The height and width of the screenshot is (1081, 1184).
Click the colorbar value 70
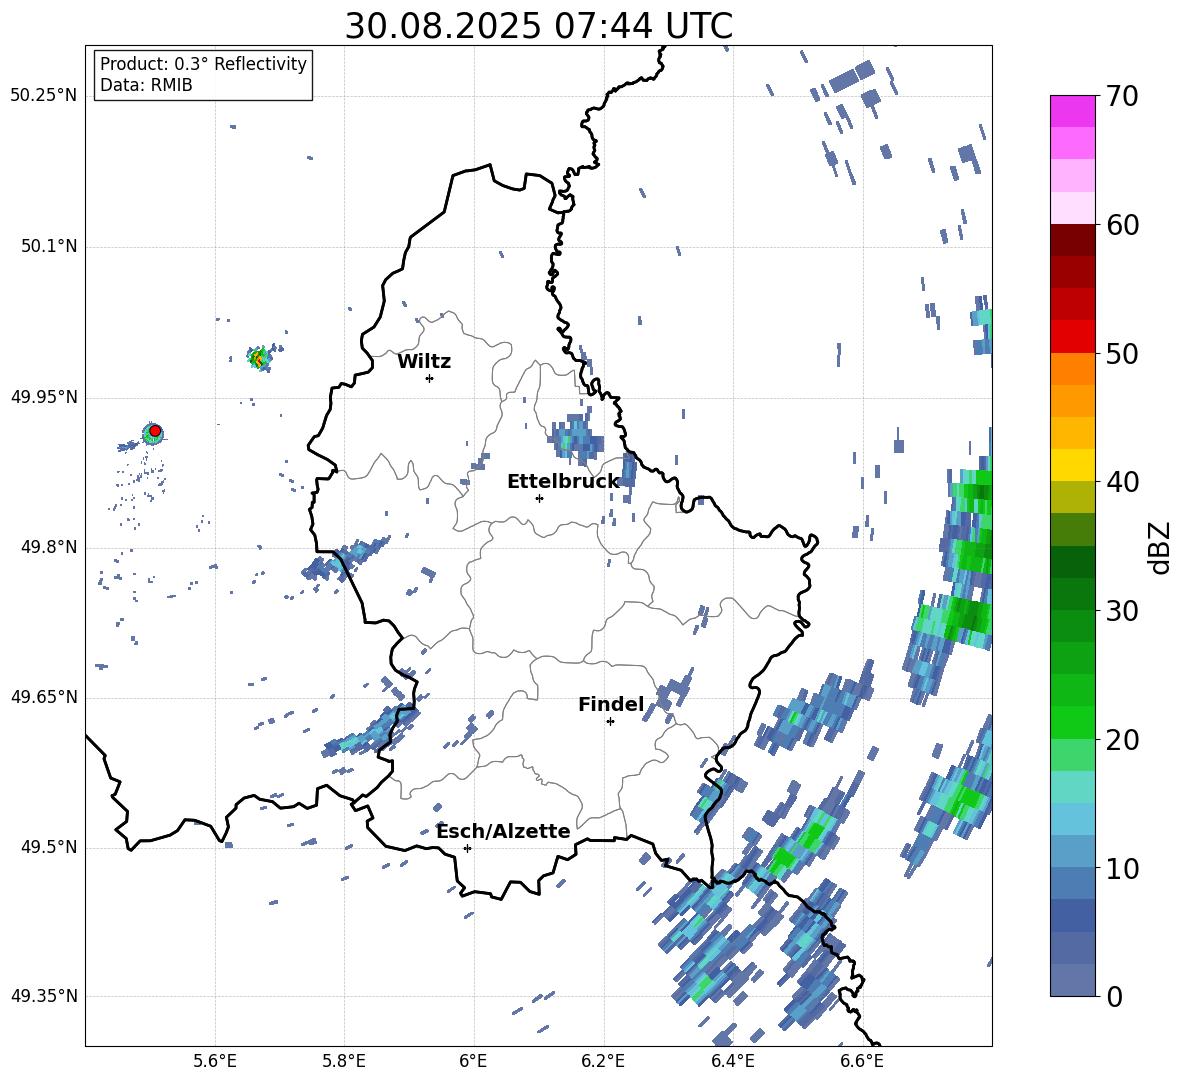coord(1121,96)
